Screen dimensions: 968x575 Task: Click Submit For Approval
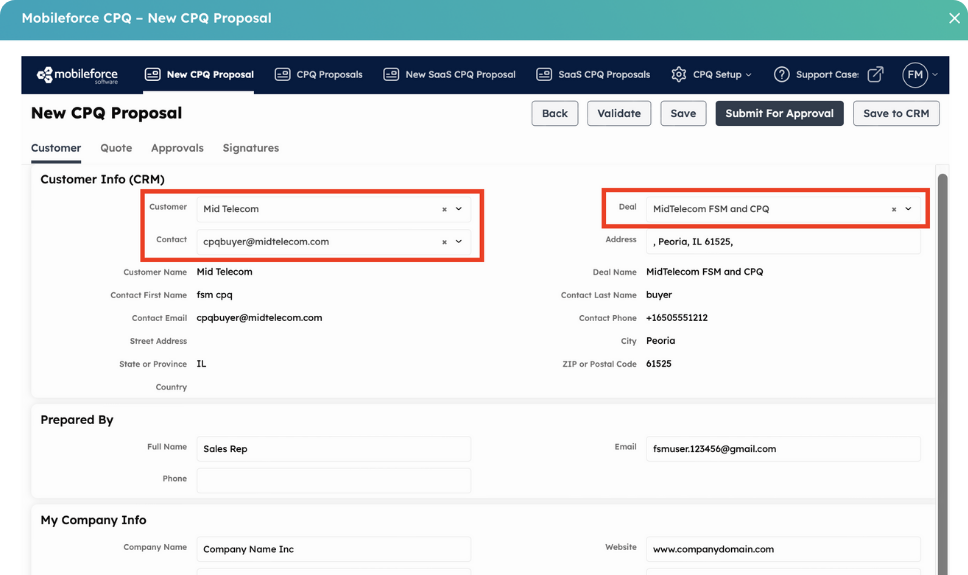[779, 114]
